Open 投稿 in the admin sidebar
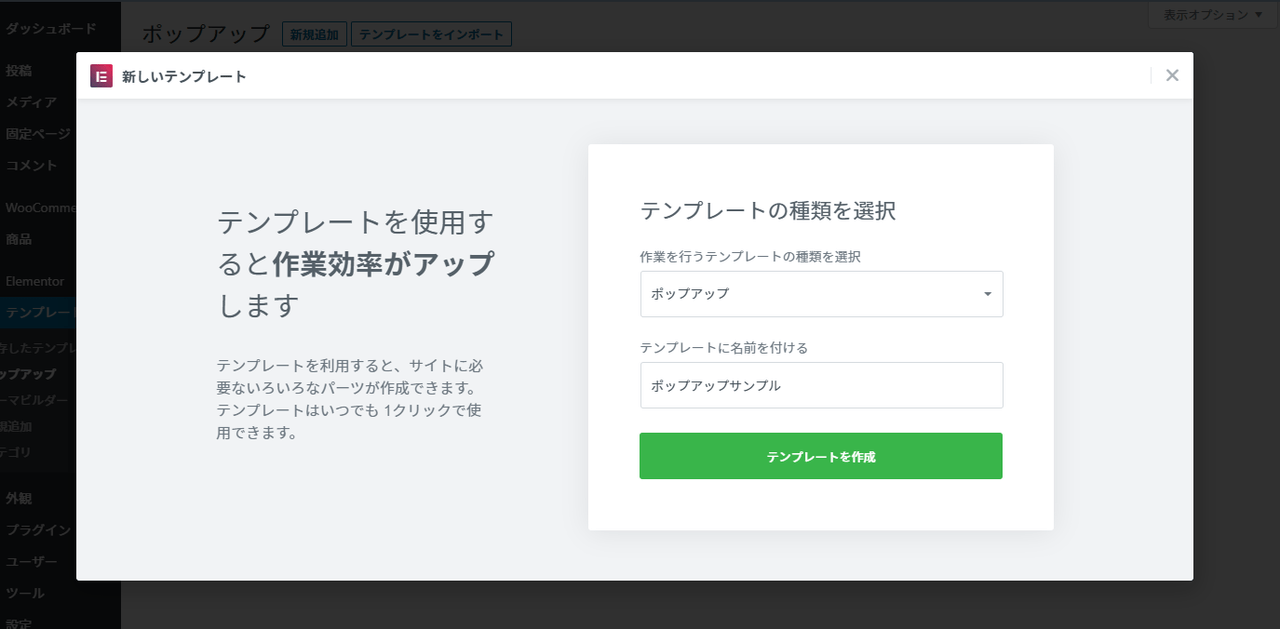Viewport: 1280px width, 629px height. (19, 71)
